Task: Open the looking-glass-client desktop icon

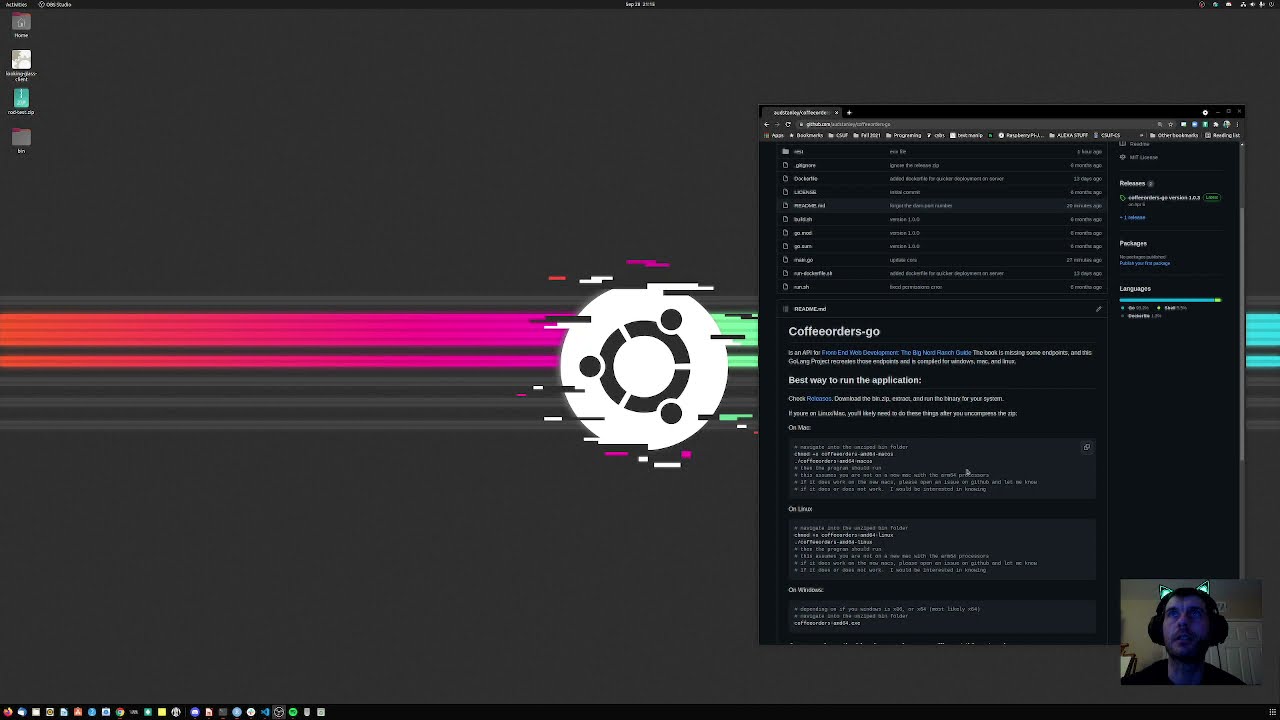Action: point(21,65)
